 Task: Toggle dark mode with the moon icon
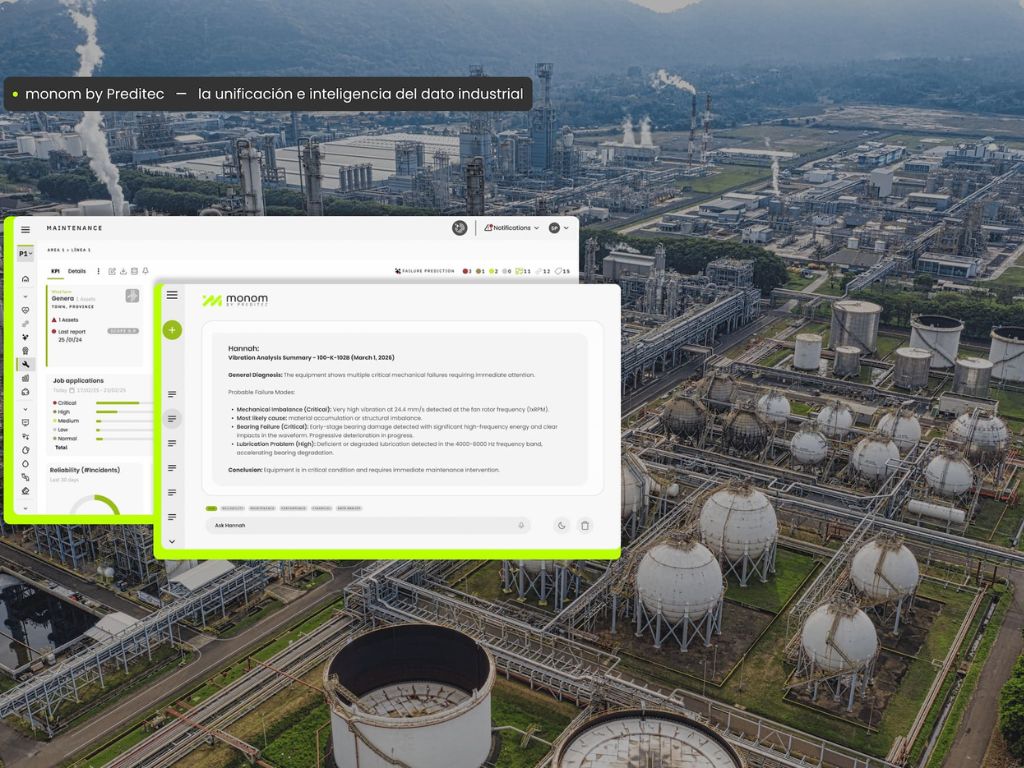click(562, 525)
